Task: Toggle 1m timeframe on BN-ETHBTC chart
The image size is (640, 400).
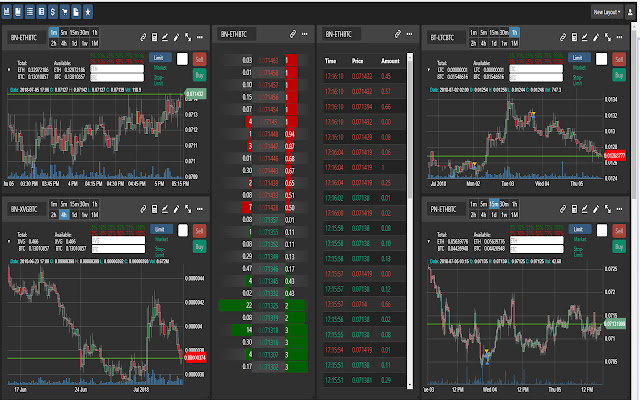Action: click(x=53, y=33)
